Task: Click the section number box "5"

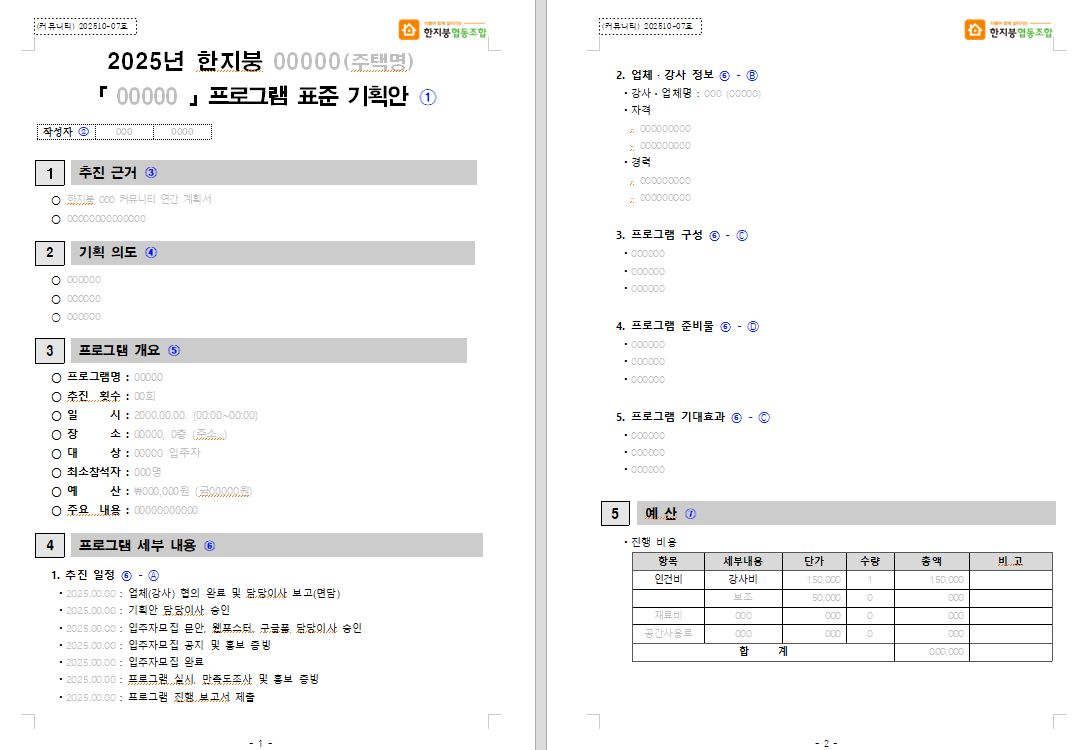Action: click(x=615, y=514)
